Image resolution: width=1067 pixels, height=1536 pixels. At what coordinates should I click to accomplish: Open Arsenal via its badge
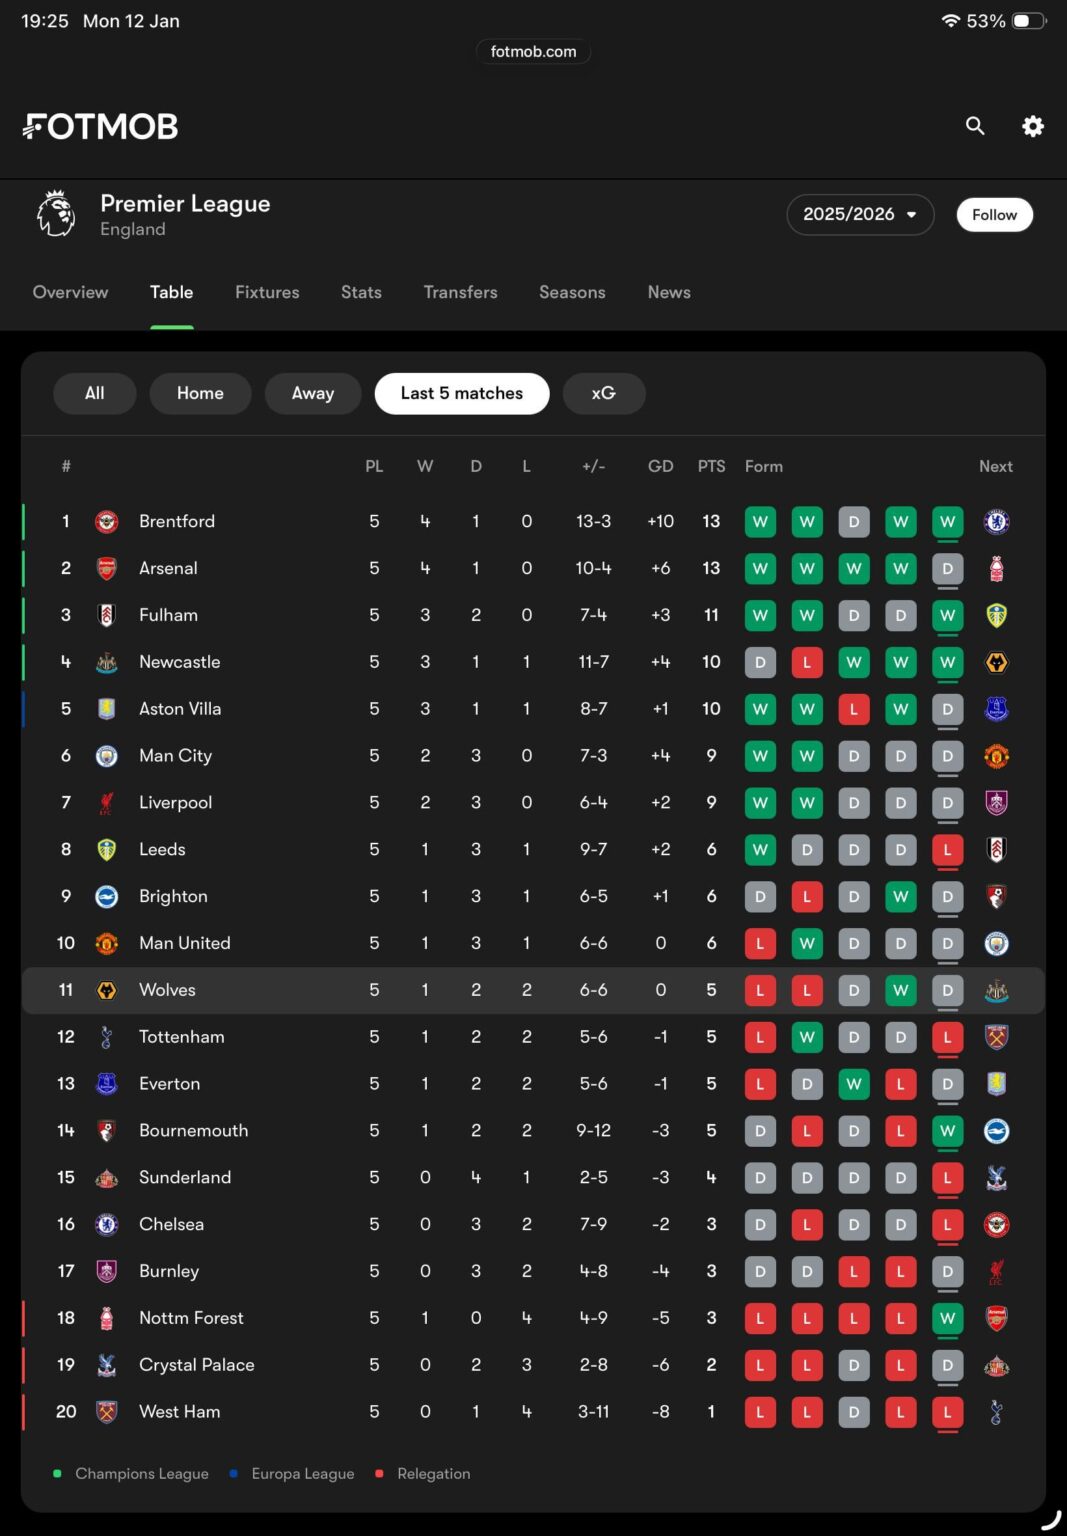[x=107, y=568]
